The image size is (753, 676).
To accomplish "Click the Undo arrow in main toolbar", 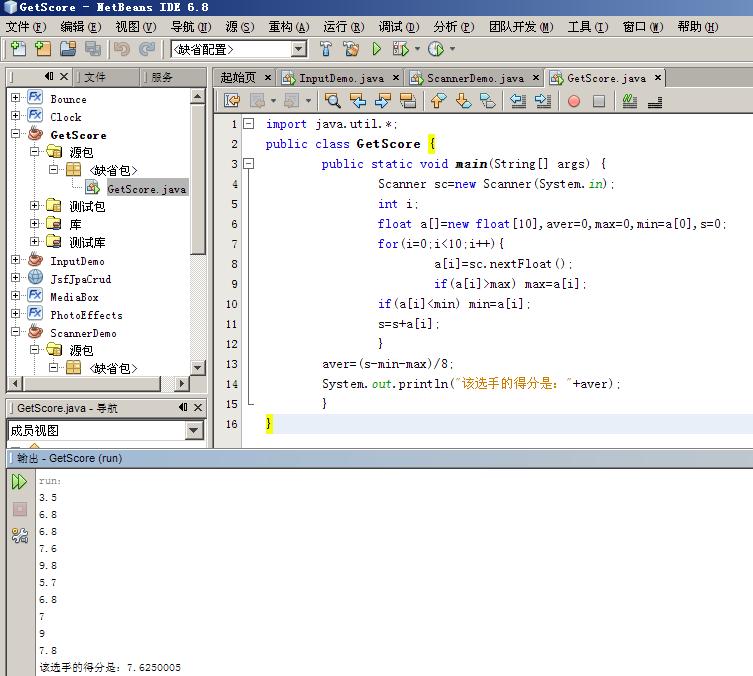I will (121, 48).
